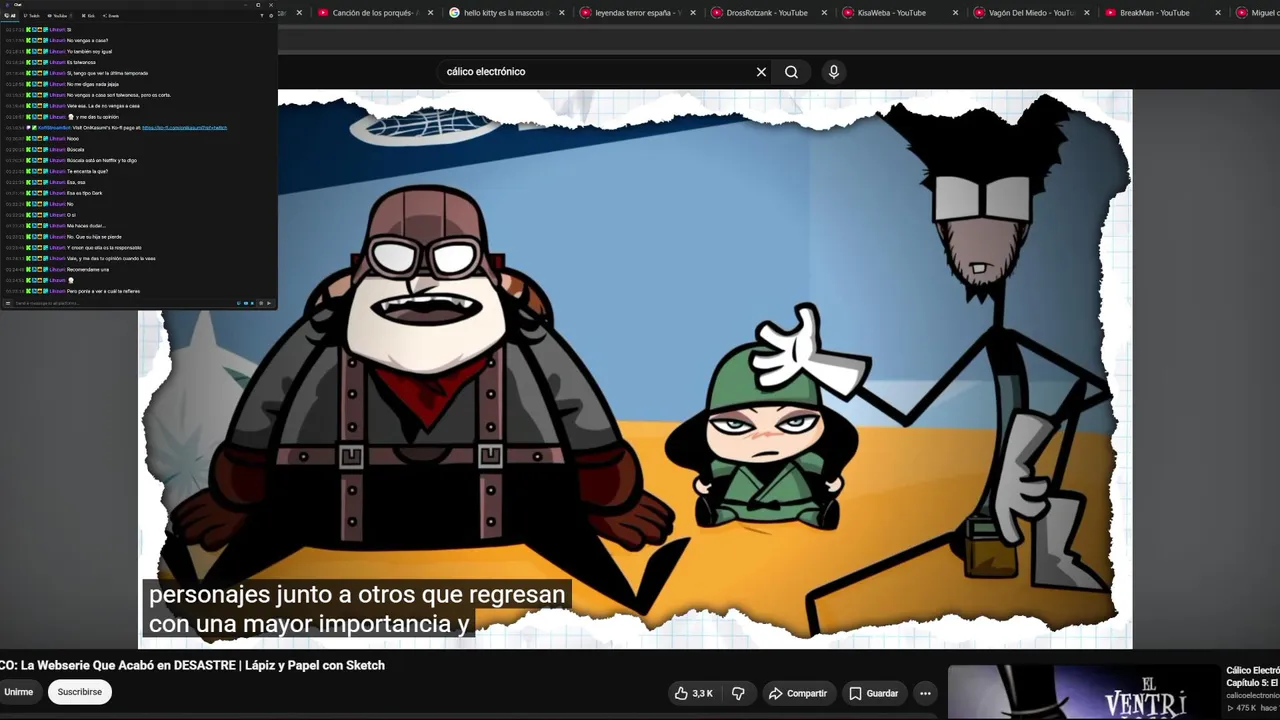Open suggested video titled 'Capítulo 5'
Image resolution: width=1280 pixels, height=720 pixels.
[x=1253, y=677]
